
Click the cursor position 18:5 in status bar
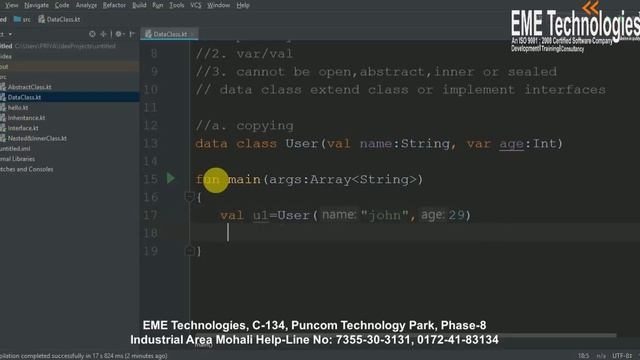(583, 356)
